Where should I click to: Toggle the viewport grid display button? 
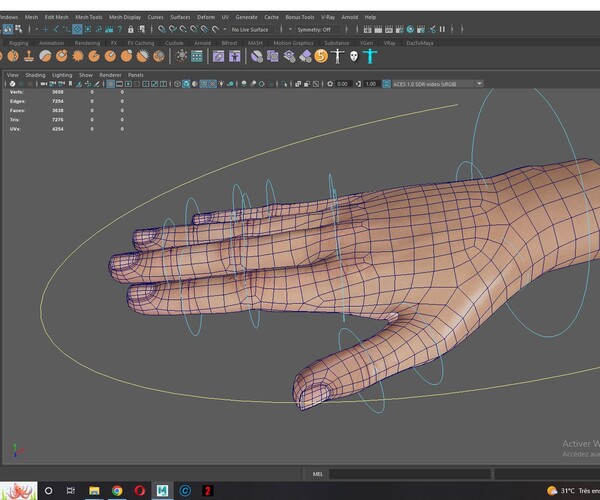click(110, 84)
